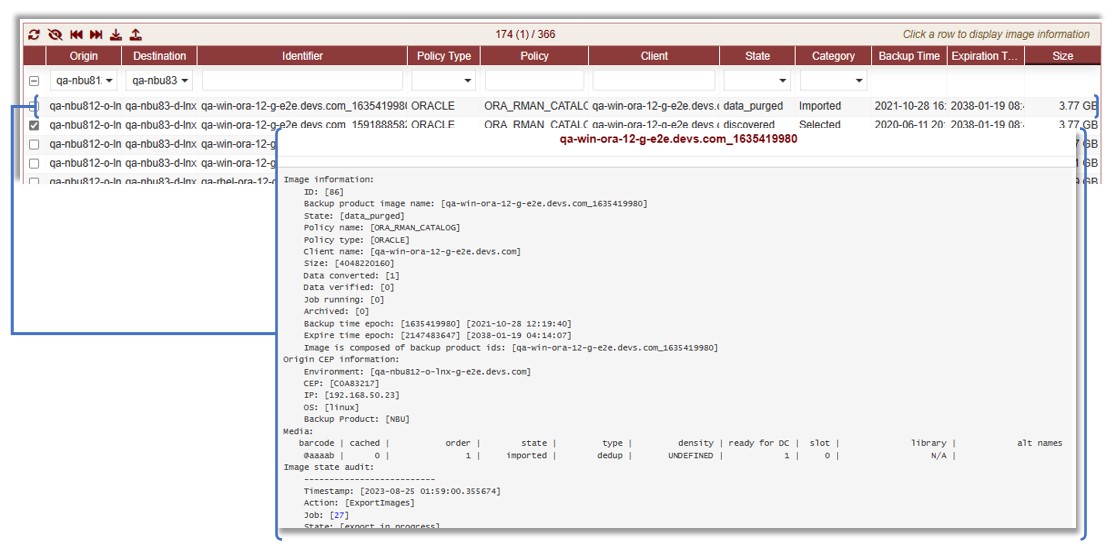Screen dimensions: 1112x557
Task: Sort by the Identifier column header
Action: coord(302,56)
